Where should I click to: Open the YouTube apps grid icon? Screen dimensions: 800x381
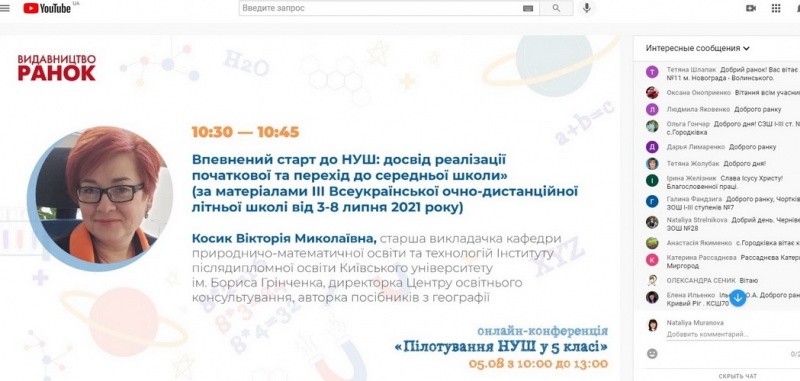tap(776, 8)
